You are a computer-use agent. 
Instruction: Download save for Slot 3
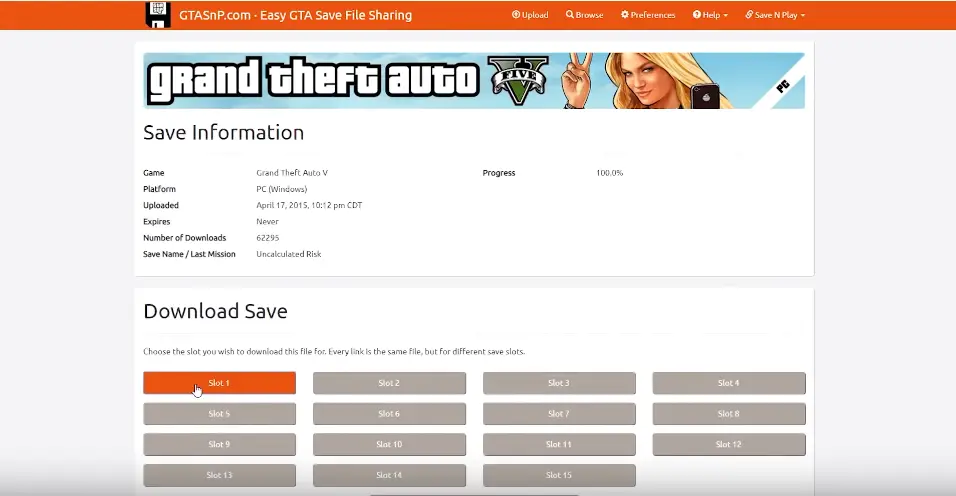pyautogui.click(x=559, y=383)
